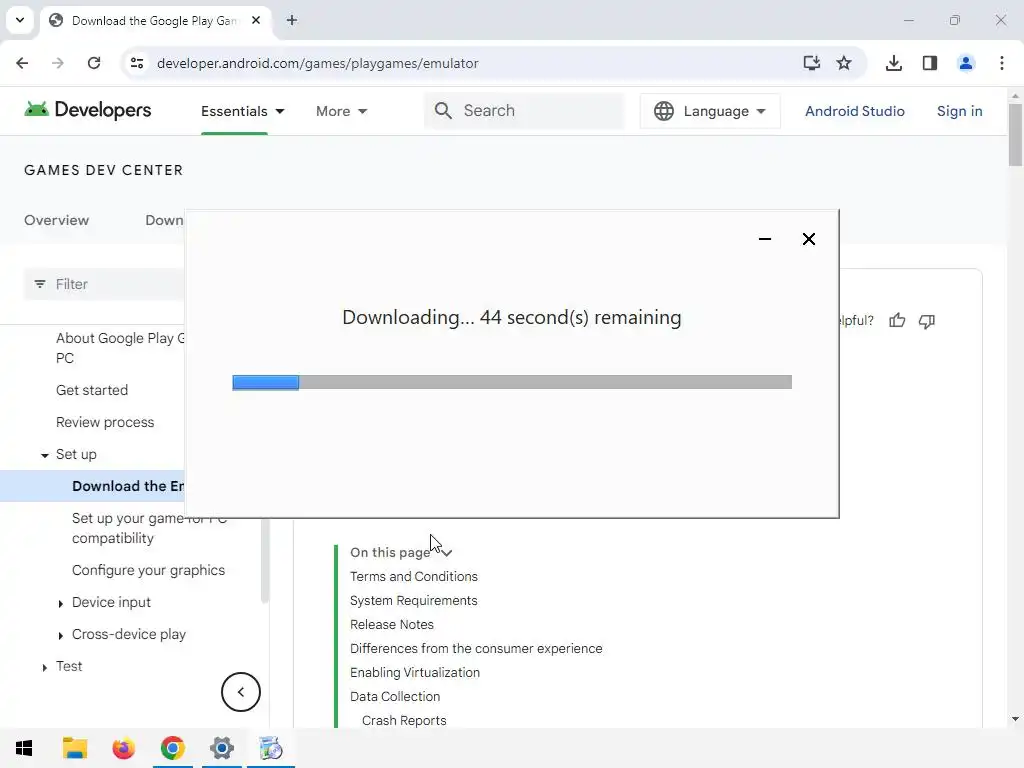The image size is (1024, 768).
Task: Click the thumbs up helpful icon
Action: coord(897,321)
